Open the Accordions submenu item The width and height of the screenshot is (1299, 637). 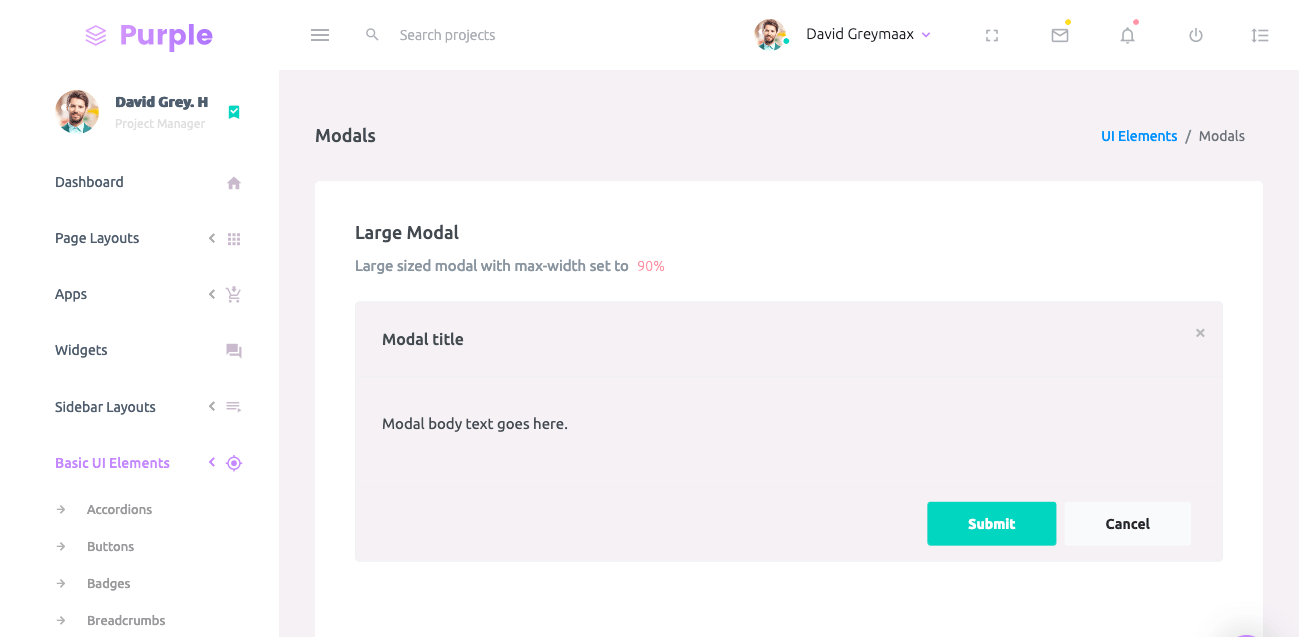(119, 509)
